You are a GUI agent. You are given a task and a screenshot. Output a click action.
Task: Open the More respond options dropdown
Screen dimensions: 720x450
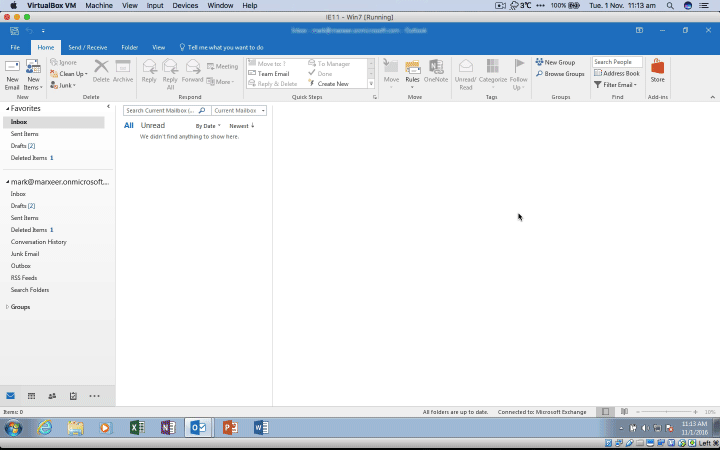coord(220,82)
